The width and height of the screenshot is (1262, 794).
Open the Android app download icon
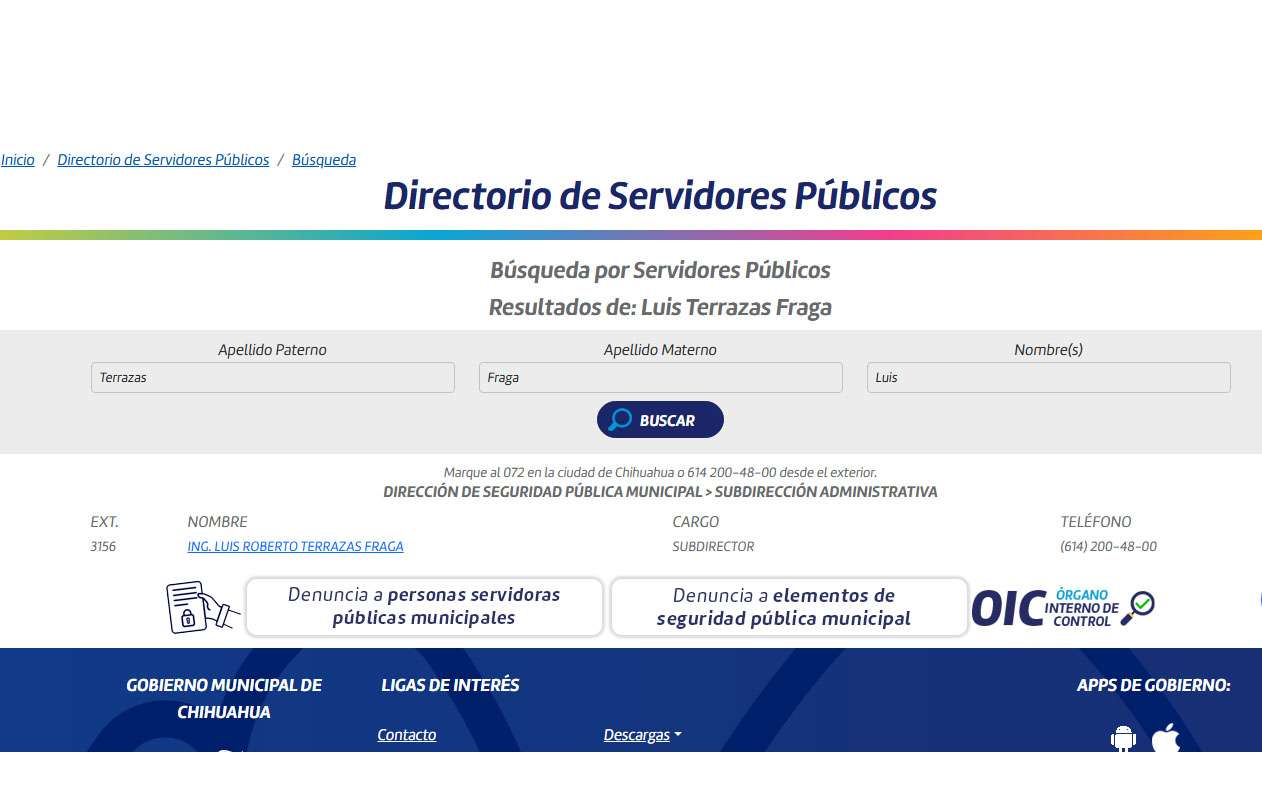1123,739
